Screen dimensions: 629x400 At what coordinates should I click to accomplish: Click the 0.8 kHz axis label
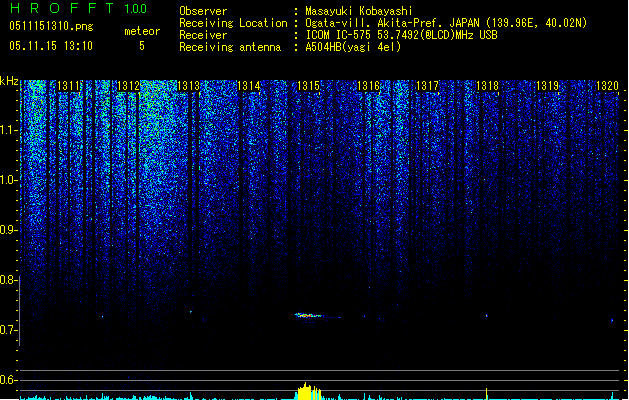9,280
